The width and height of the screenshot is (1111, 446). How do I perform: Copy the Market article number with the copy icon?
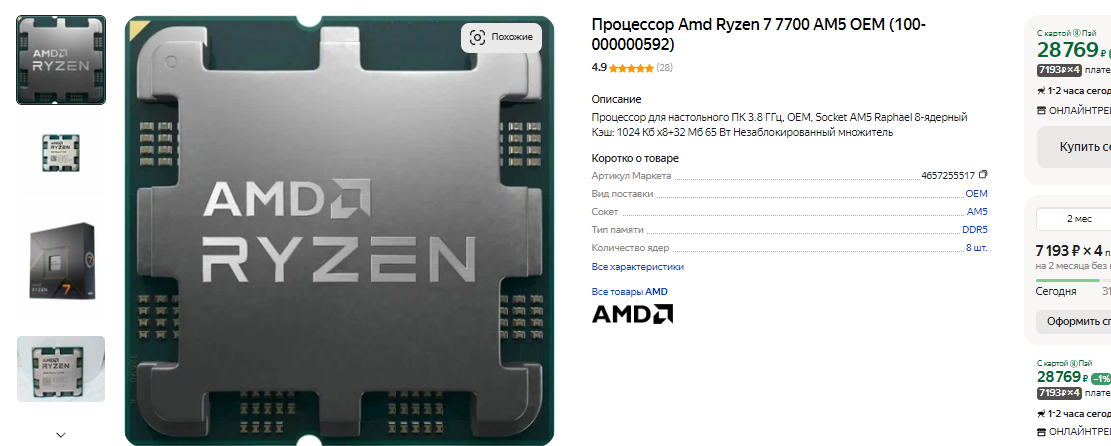point(983,174)
